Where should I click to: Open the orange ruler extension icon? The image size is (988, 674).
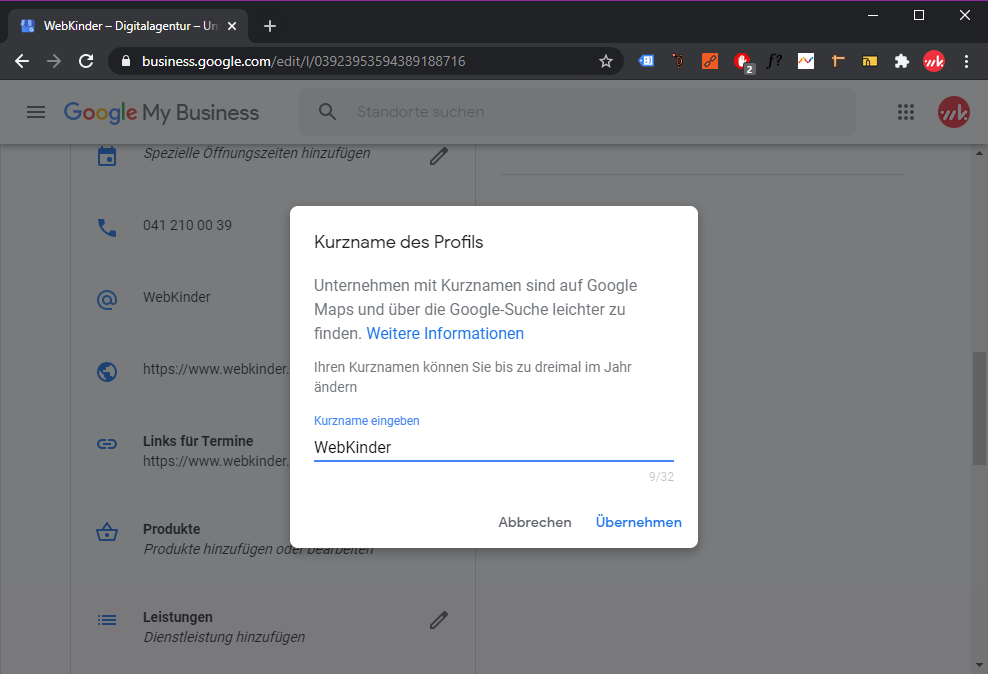[x=837, y=61]
